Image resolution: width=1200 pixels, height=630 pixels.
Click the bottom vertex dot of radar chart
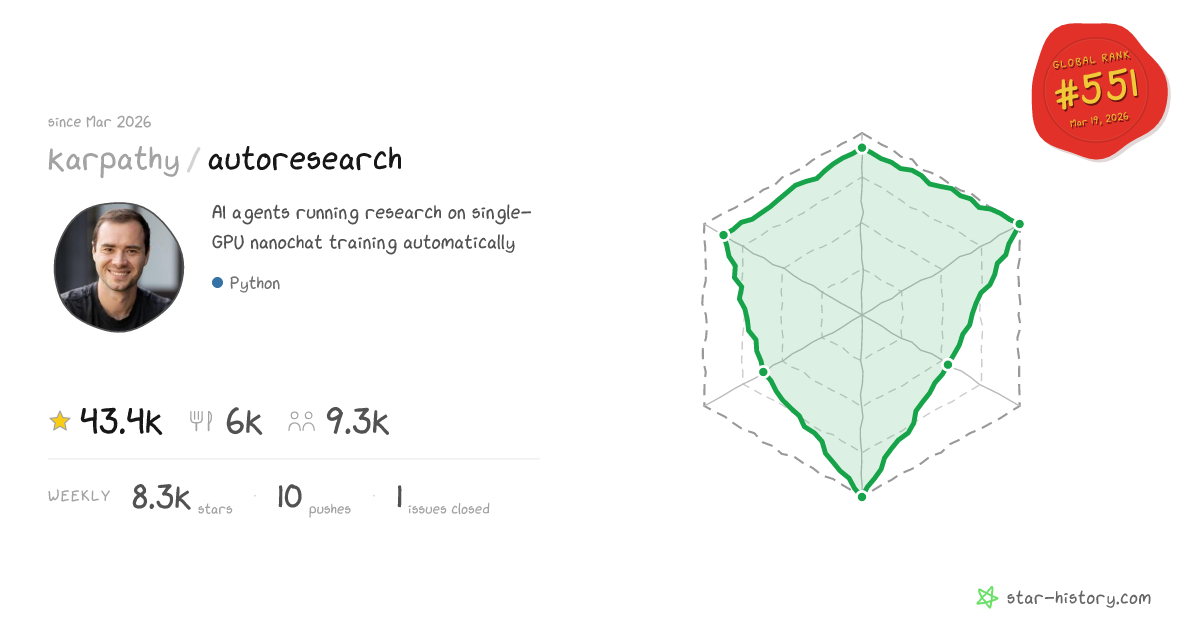pyautogui.click(x=862, y=496)
